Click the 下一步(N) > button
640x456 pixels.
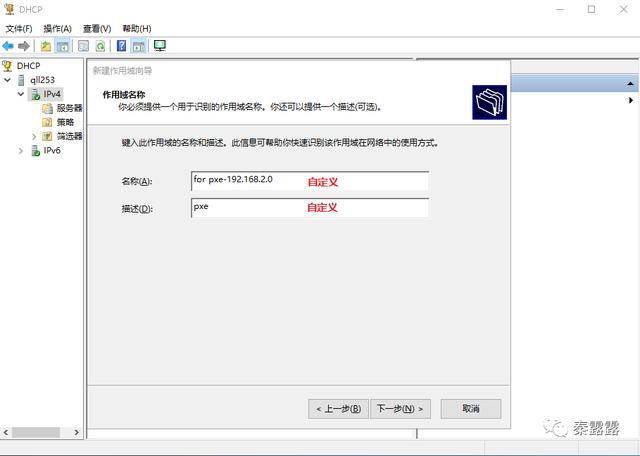coord(400,409)
